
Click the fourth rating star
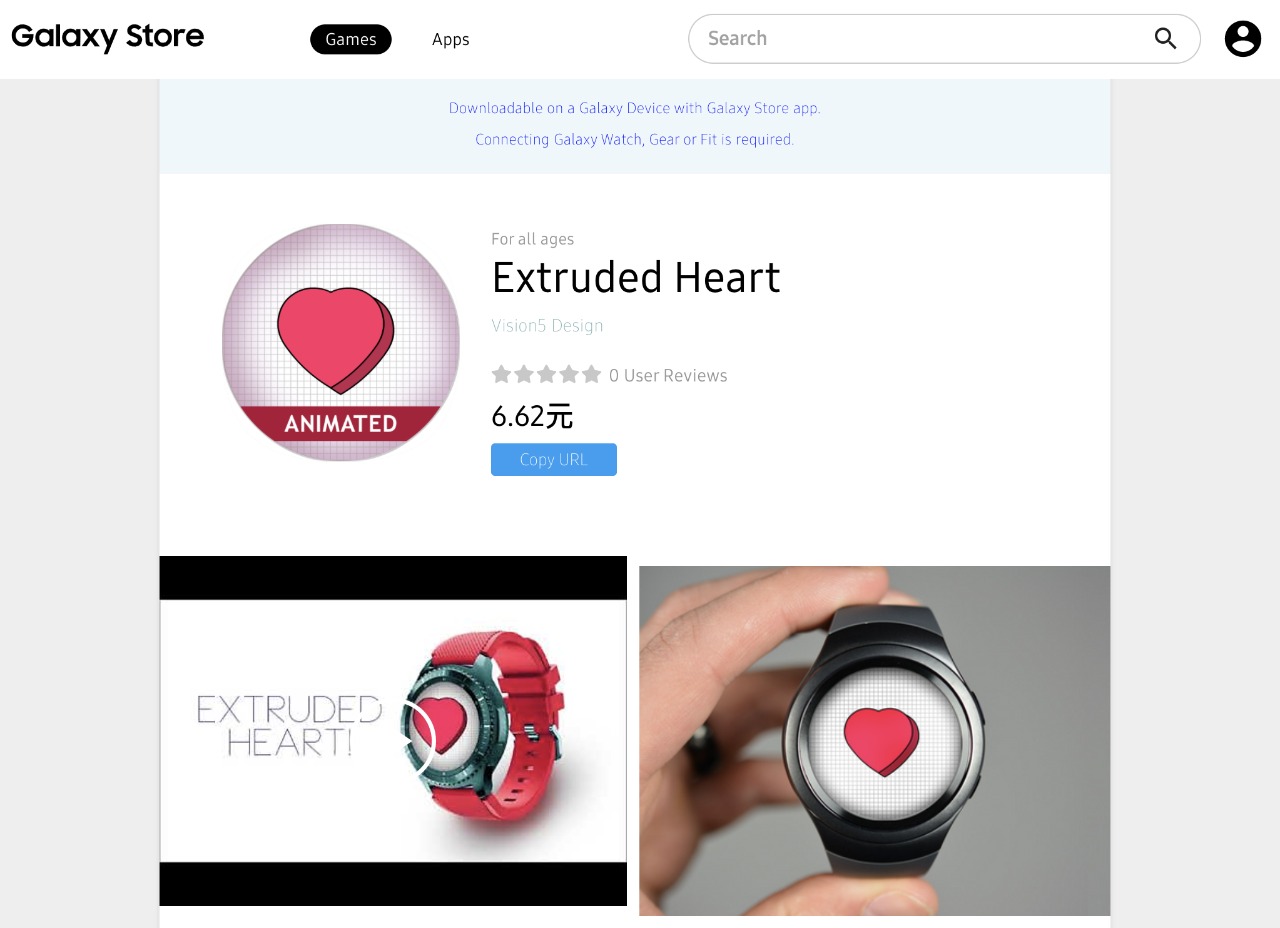pyautogui.click(x=569, y=375)
